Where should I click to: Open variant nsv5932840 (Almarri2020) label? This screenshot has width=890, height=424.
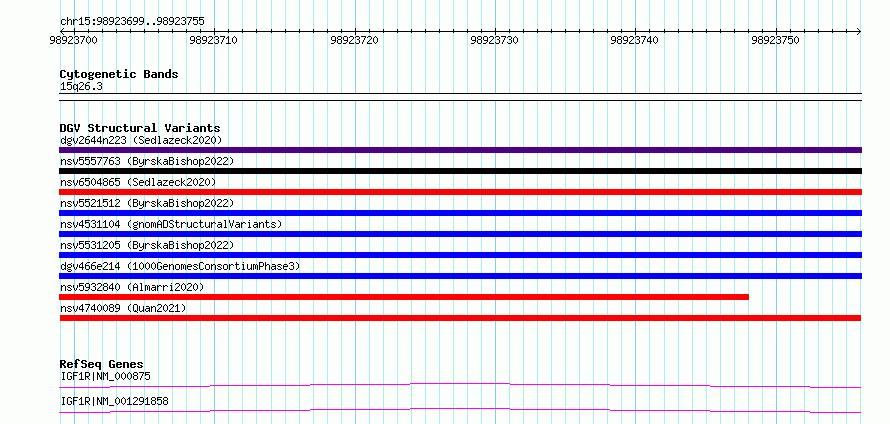coord(132,287)
